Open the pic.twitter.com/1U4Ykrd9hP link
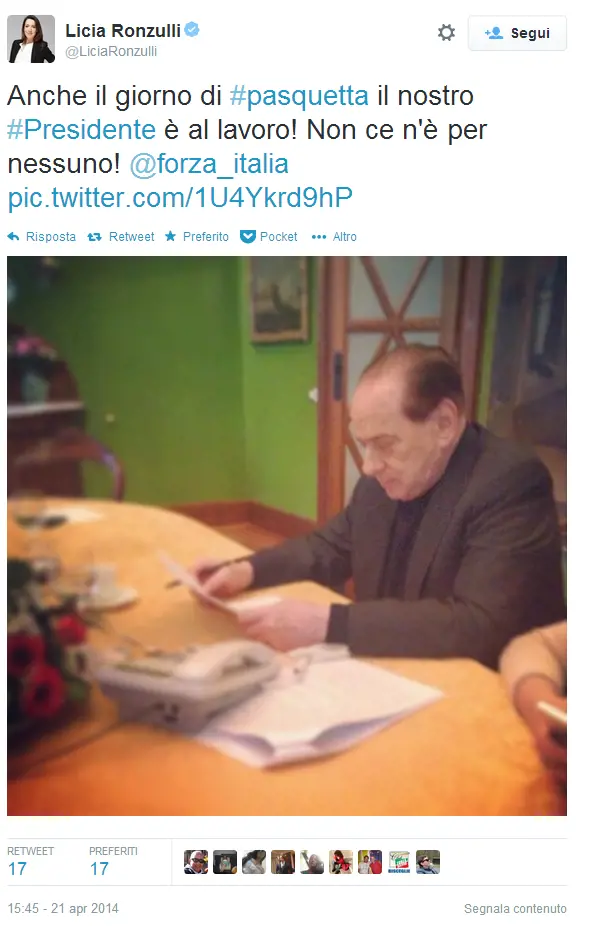 point(180,198)
